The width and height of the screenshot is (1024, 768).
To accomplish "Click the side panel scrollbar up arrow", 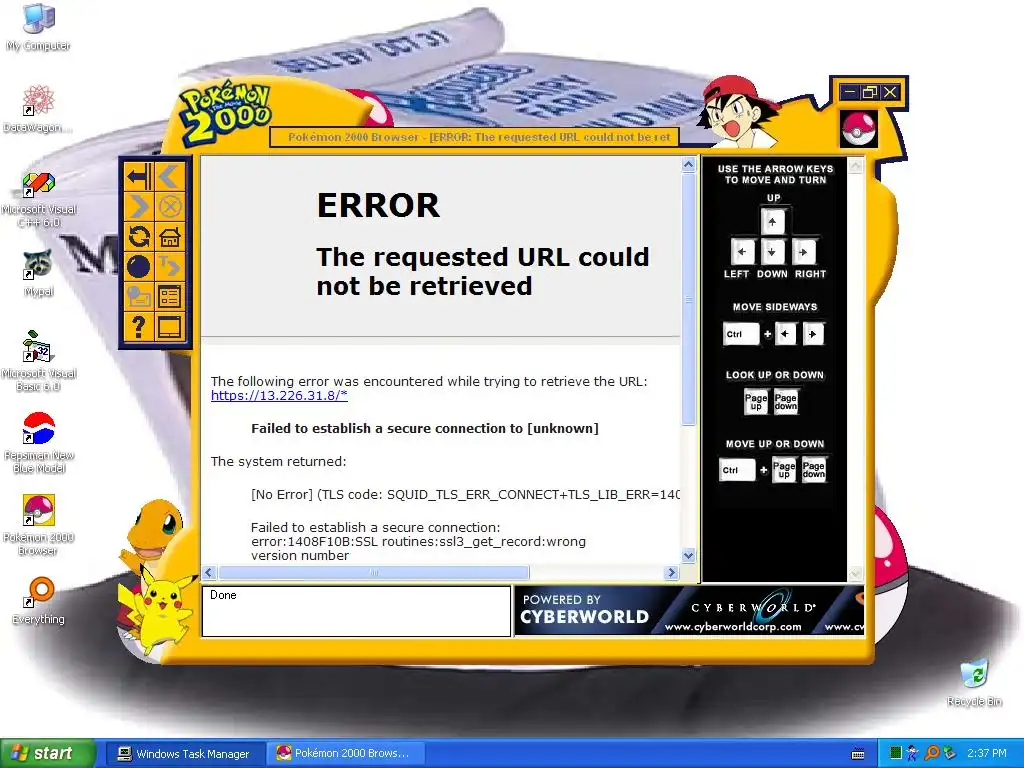I will (x=856, y=165).
